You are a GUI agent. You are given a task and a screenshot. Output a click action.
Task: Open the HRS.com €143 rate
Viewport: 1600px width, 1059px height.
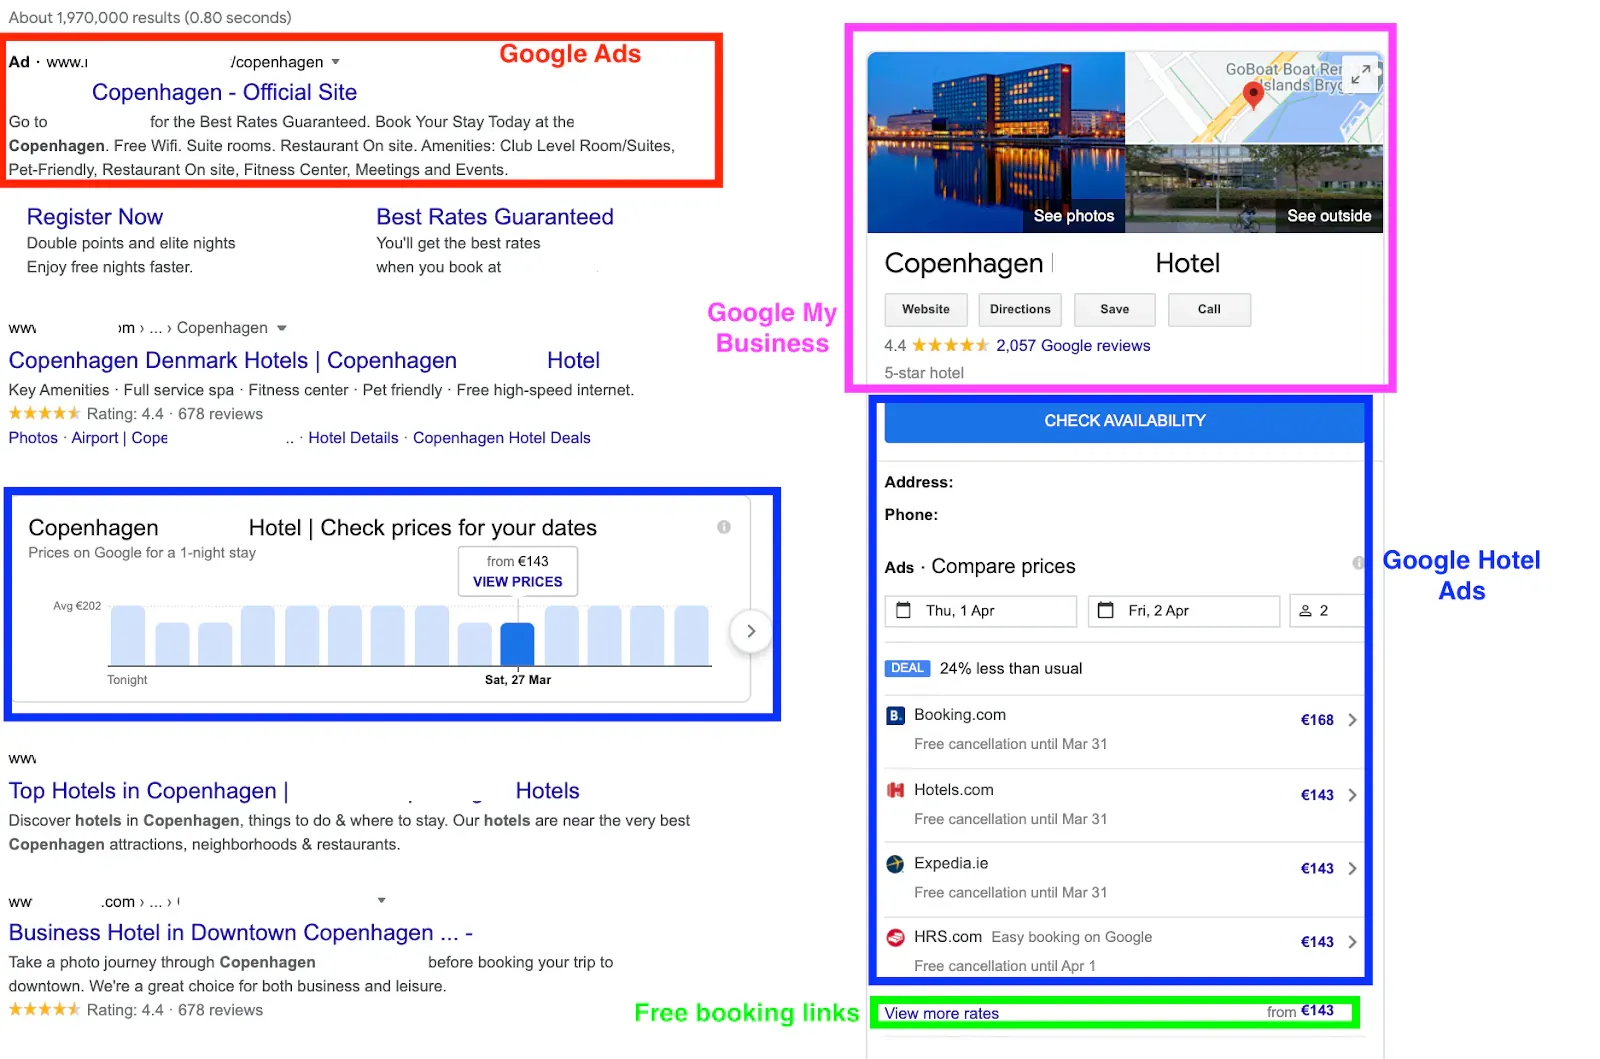(1317, 942)
